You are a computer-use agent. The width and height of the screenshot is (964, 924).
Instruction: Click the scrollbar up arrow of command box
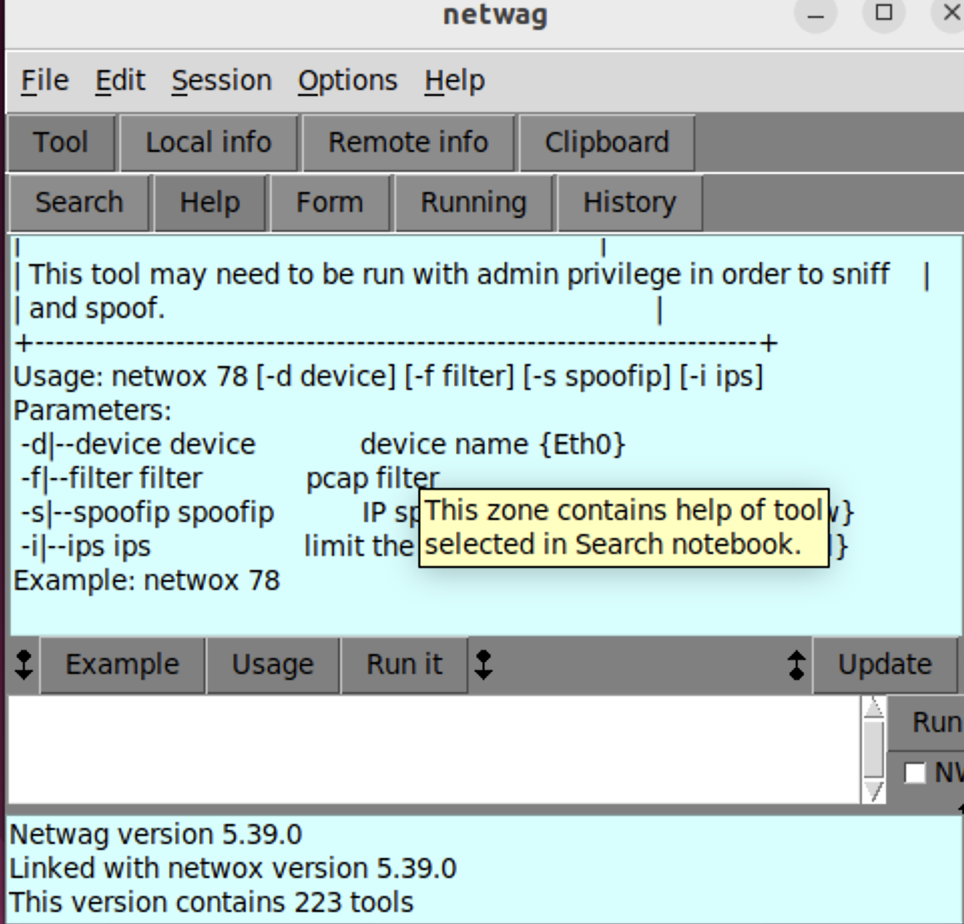[873, 708]
